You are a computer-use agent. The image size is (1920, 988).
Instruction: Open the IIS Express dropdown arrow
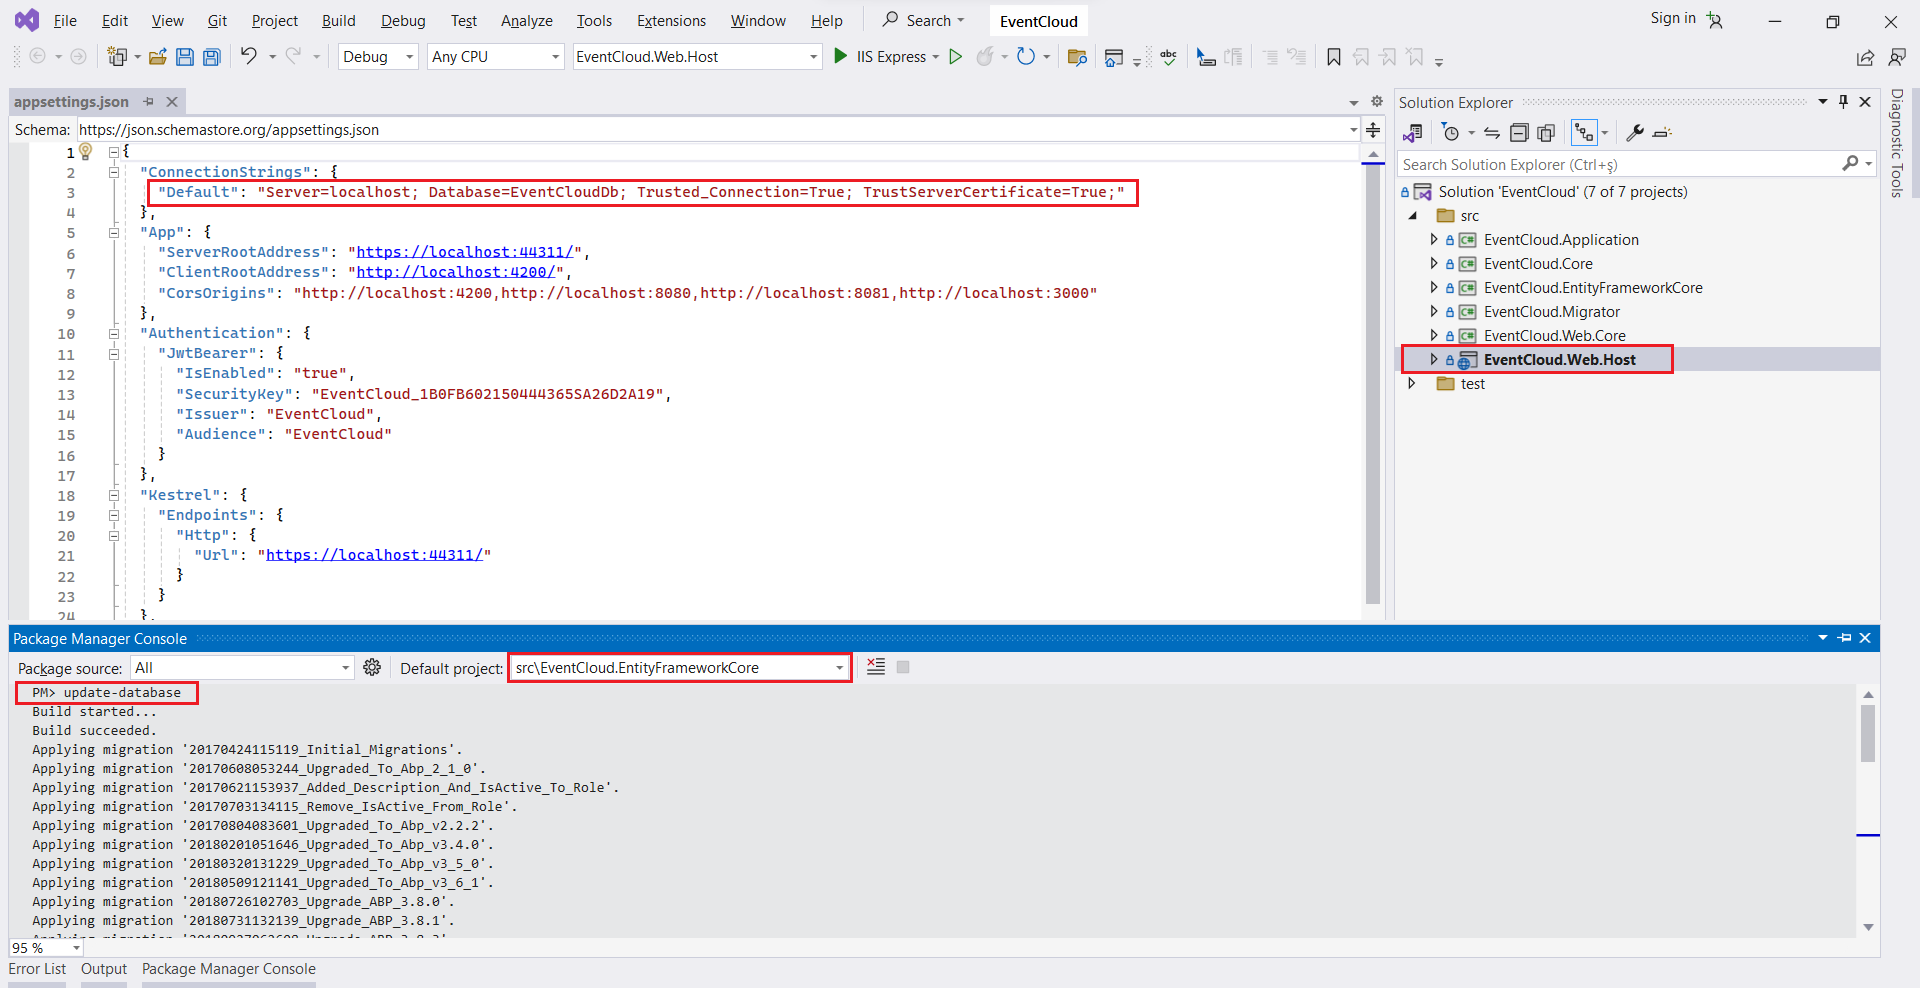coord(936,57)
